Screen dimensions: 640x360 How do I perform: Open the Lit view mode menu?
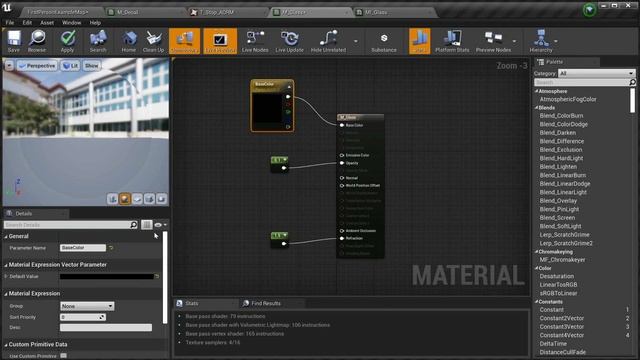point(71,66)
